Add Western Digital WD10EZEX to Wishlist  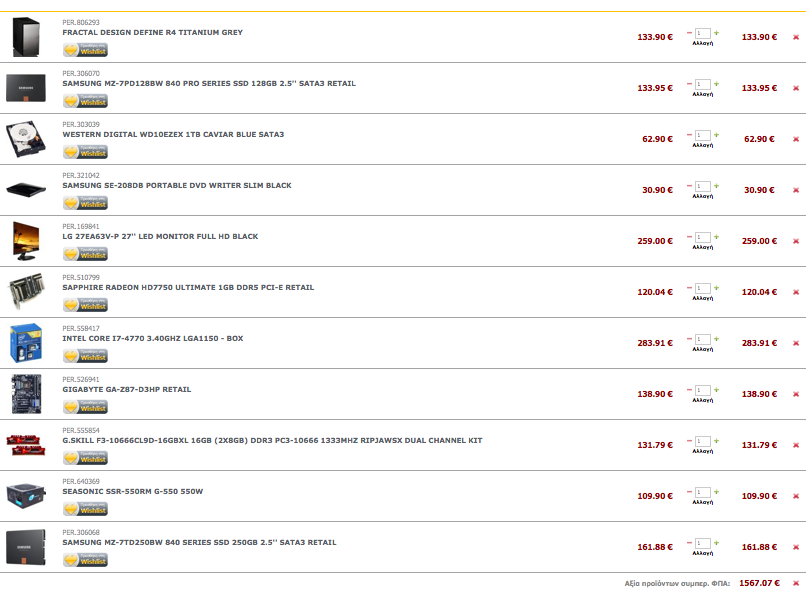pyautogui.click(x=85, y=152)
